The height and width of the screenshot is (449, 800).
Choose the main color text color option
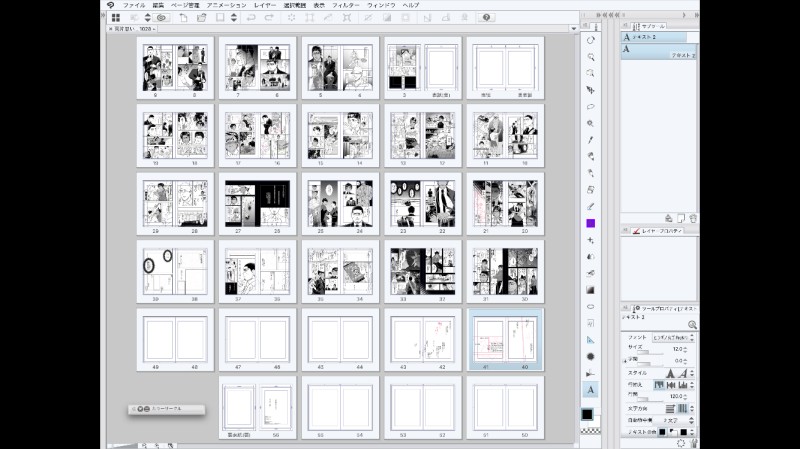(x=662, y=432)
